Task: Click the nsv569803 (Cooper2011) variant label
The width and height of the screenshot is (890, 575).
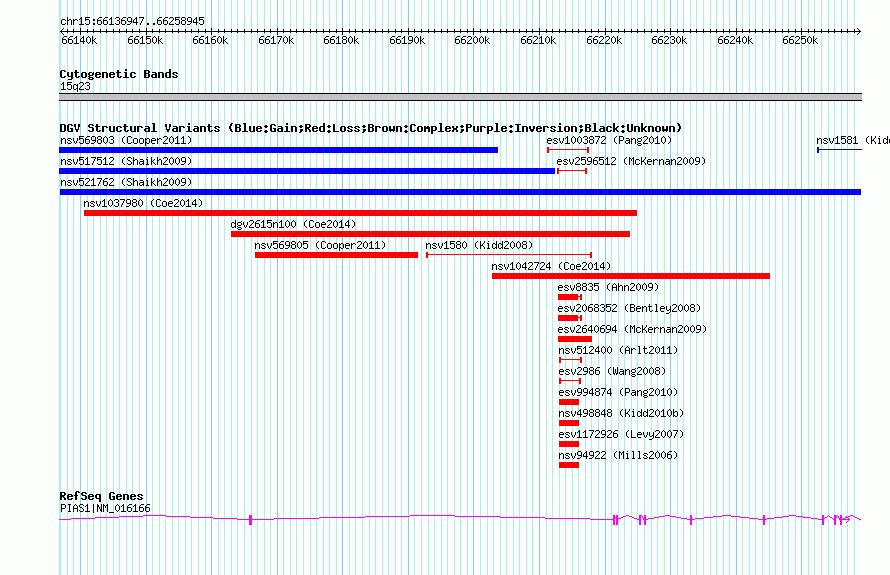Action: pos(126,140)
